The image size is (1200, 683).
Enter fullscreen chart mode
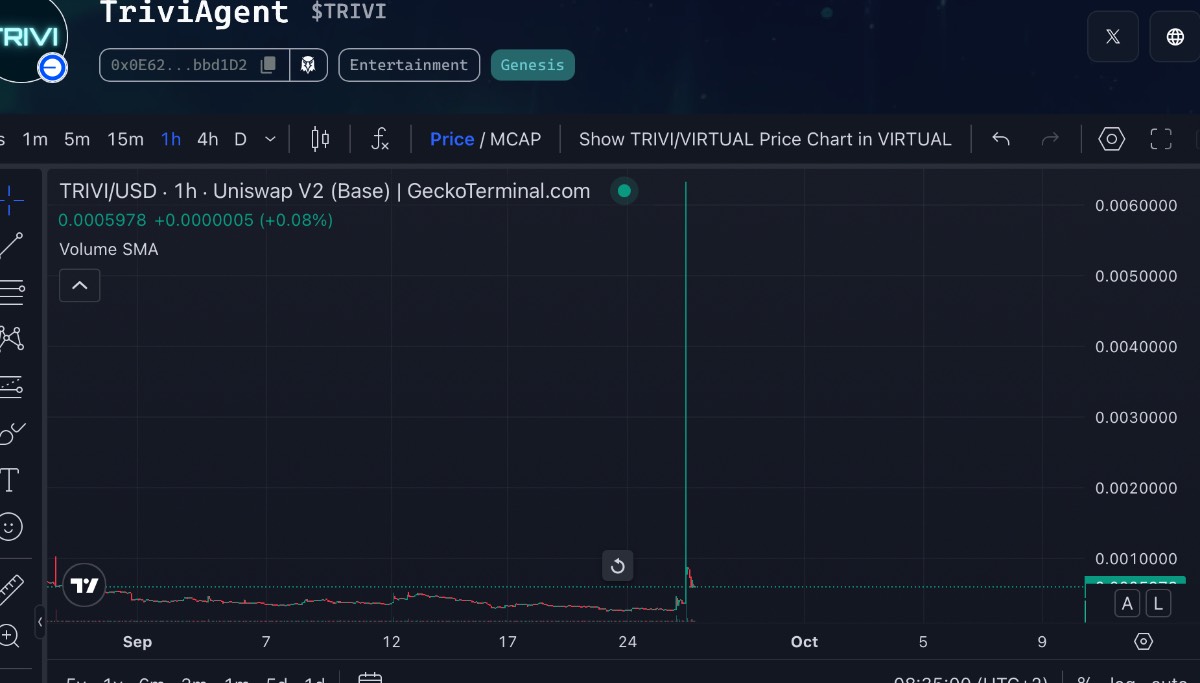[1160, 139]
